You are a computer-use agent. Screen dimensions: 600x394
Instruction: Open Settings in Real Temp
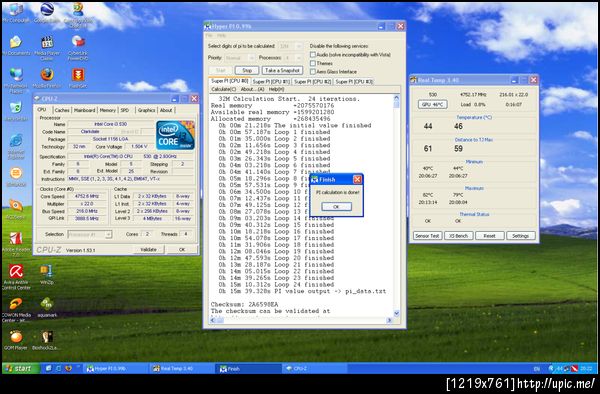pos(520,236)
